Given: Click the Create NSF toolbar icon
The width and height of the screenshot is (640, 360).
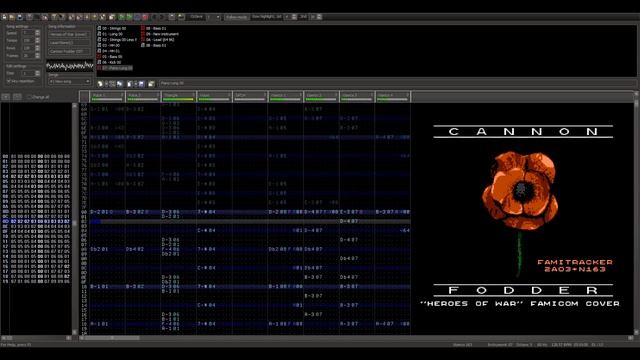Looking at the screenshot, I should pos(181,17).
